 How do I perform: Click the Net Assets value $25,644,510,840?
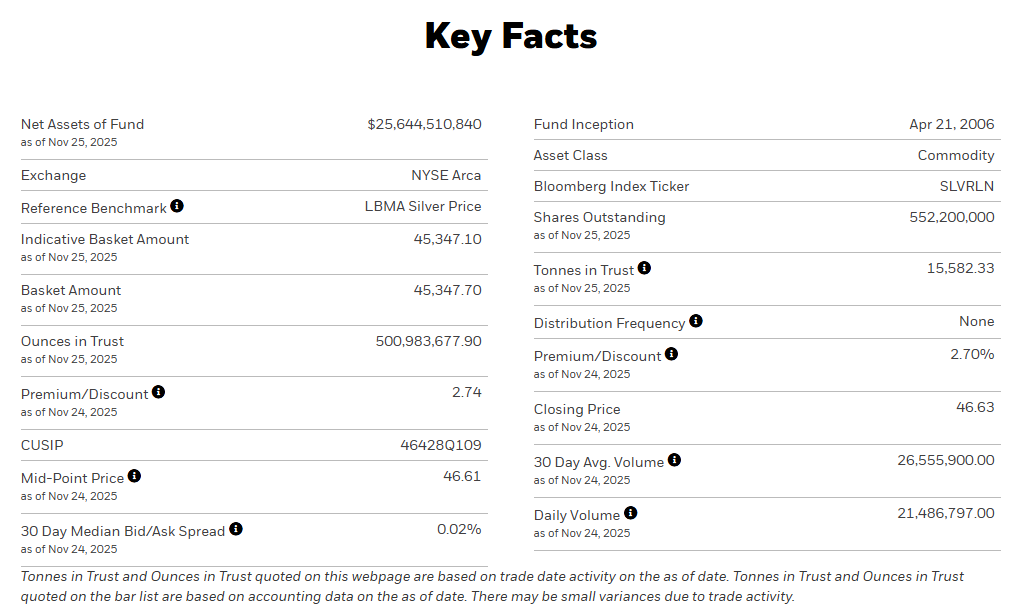424,124
